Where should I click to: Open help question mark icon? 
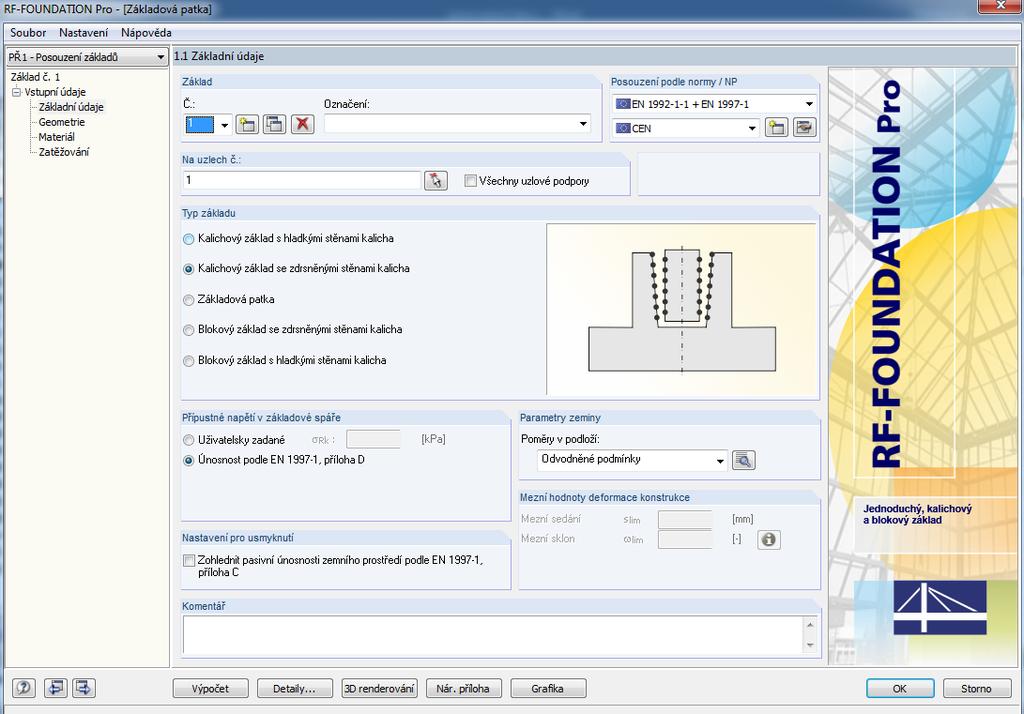[x=24, y=688]
